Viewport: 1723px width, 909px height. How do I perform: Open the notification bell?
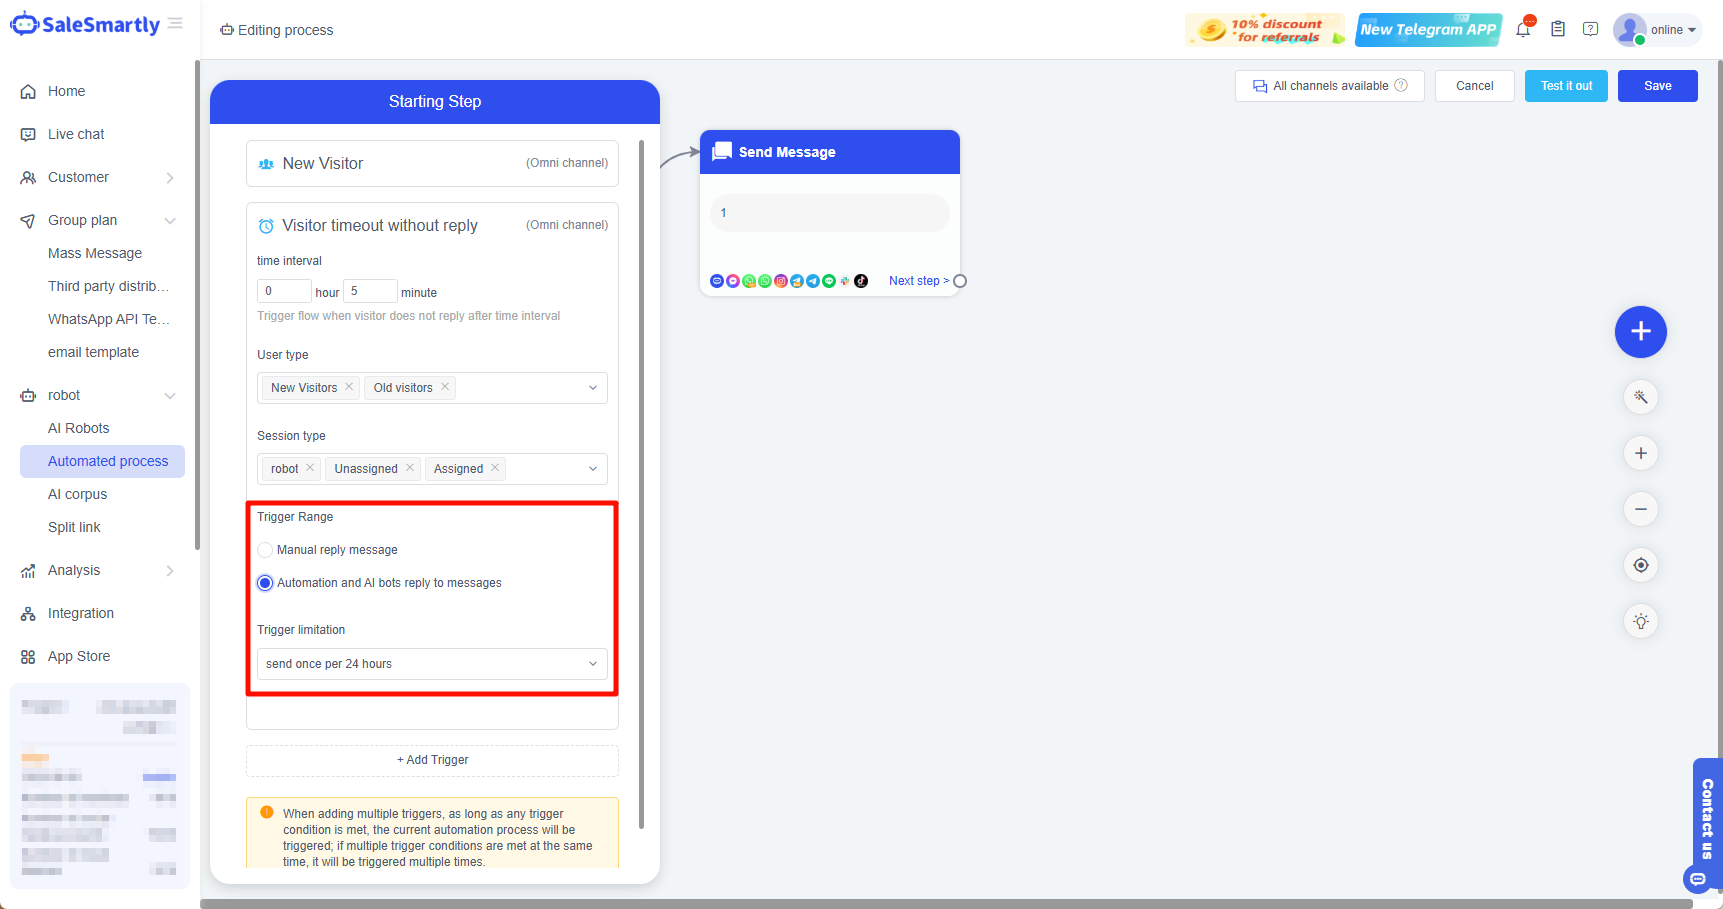pyautogui.click(x=1523, y=30)
